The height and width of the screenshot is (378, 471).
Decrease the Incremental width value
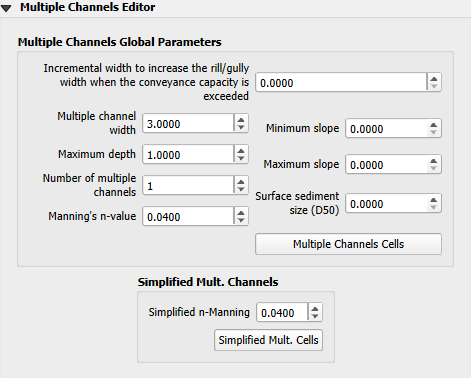[434, 86]
